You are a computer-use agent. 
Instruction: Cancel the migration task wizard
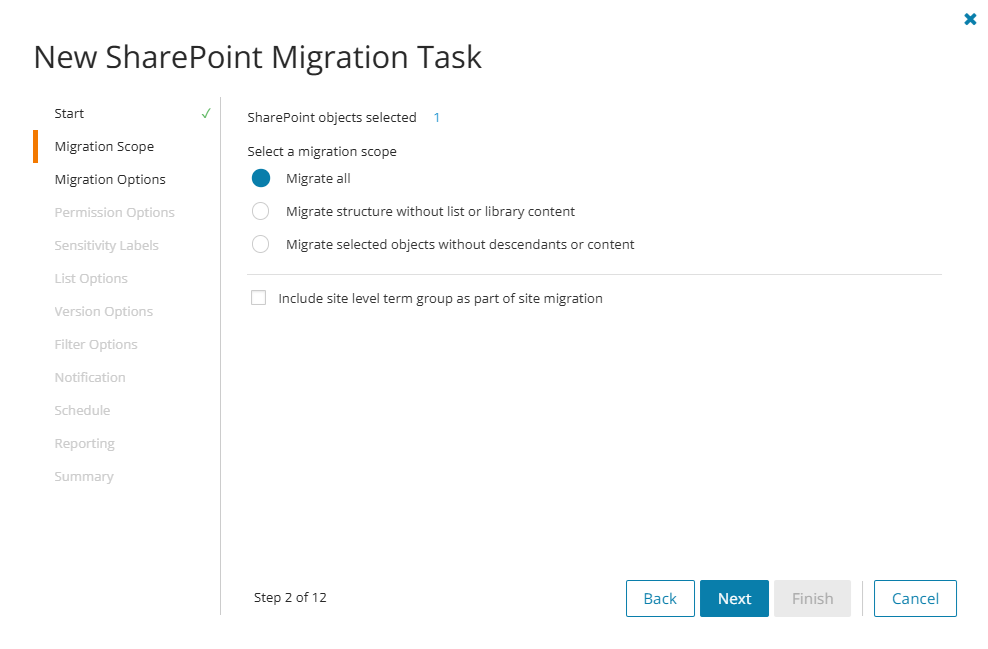pyautogui.click(x=915, y=598)
